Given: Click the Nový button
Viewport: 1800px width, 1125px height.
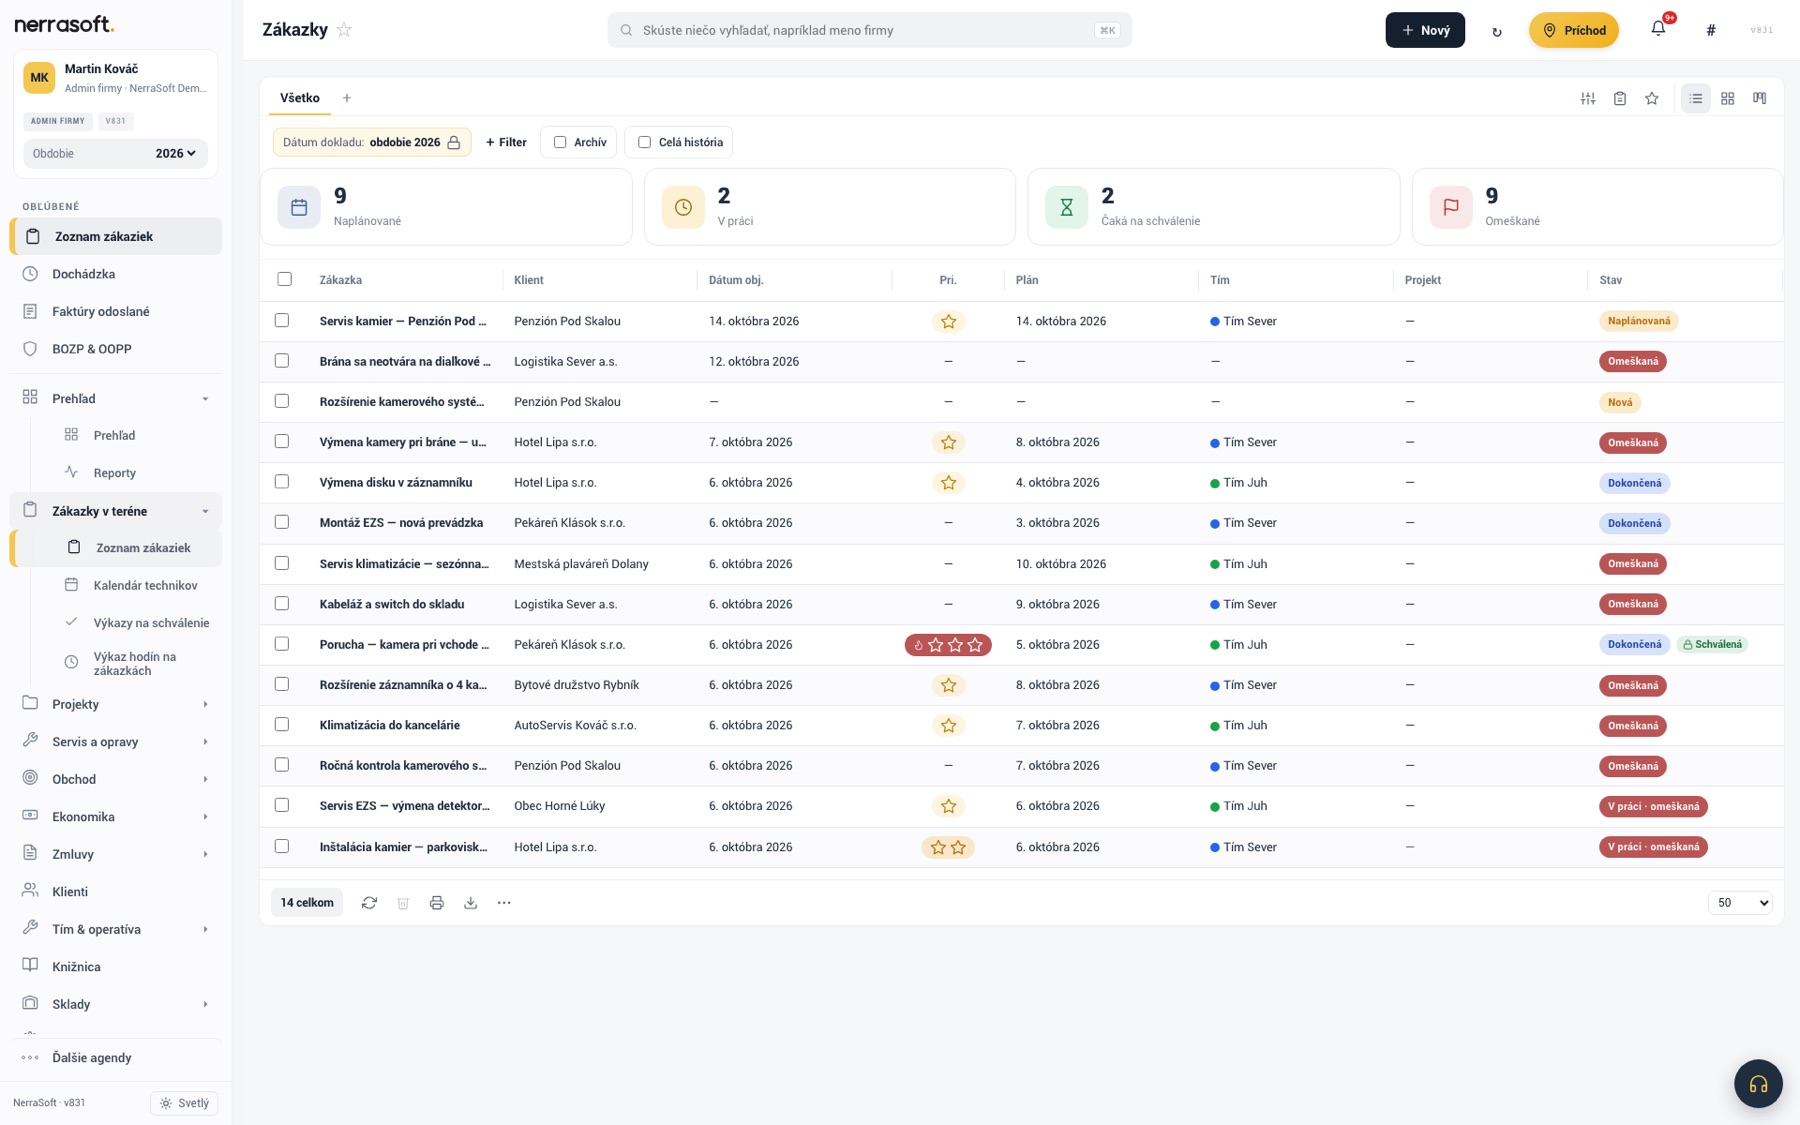Looking at the screenshot, I should click(x=1425, y=30).
